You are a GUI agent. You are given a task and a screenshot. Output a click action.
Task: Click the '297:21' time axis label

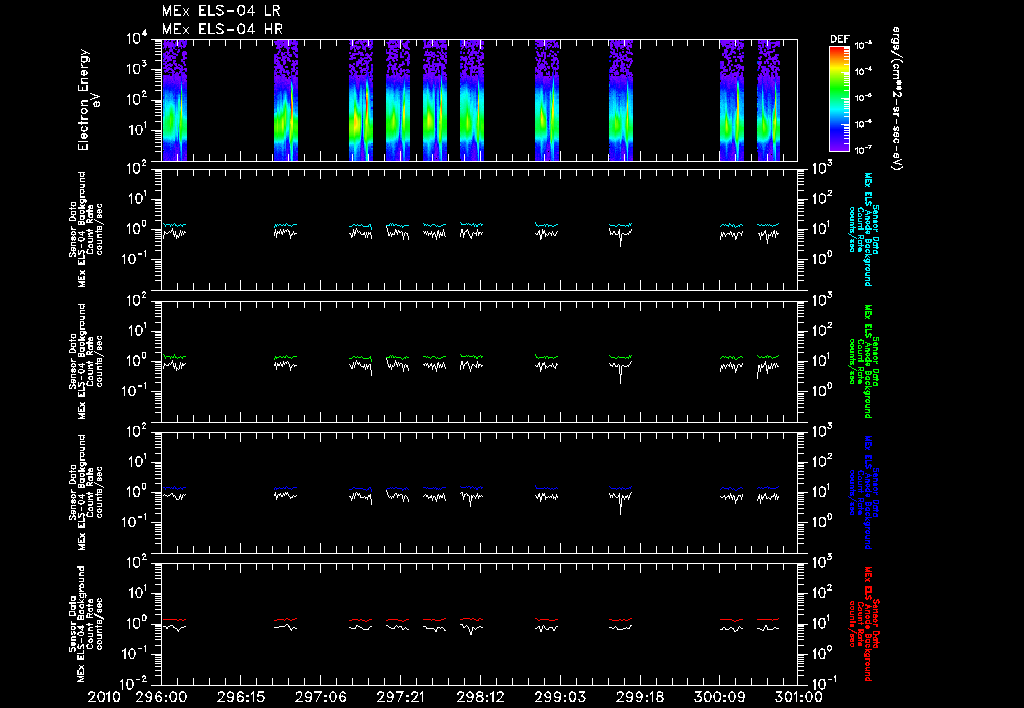400,697
